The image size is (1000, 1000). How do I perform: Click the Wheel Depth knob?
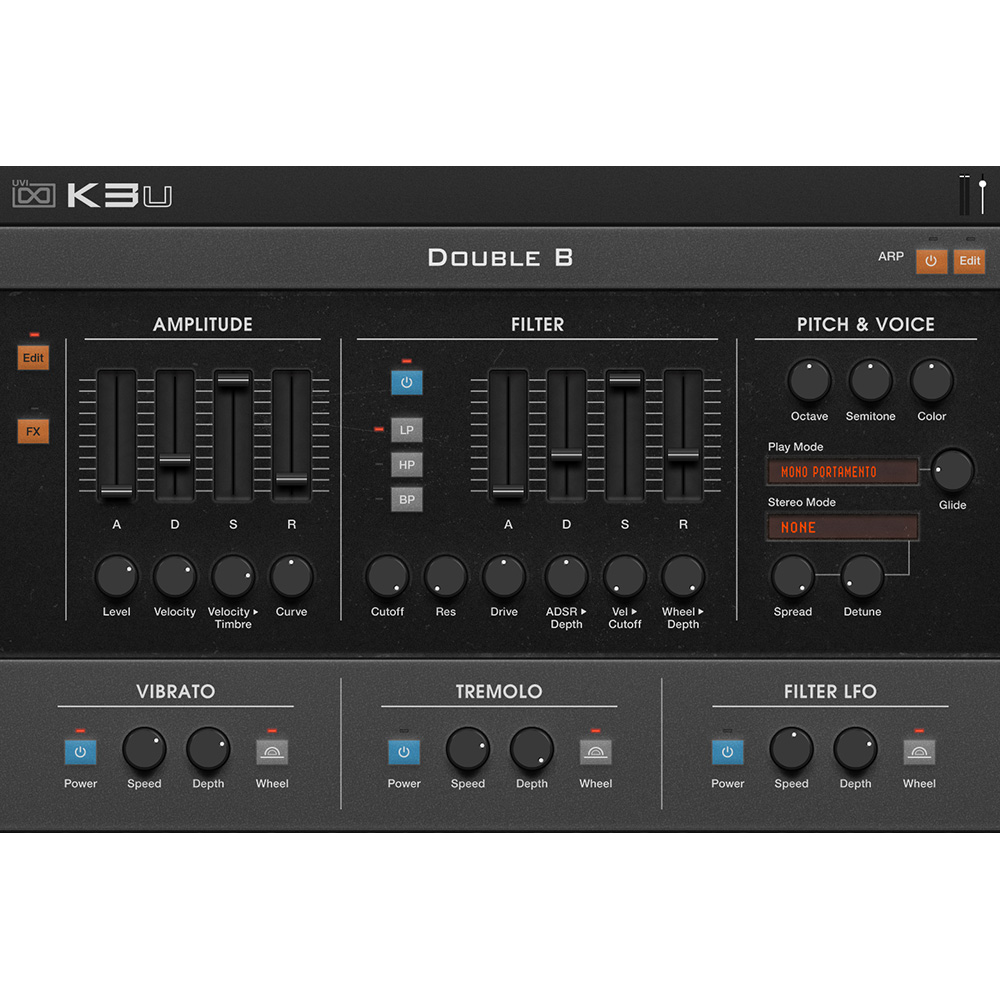pyautogui.click(x=683, y=576)
